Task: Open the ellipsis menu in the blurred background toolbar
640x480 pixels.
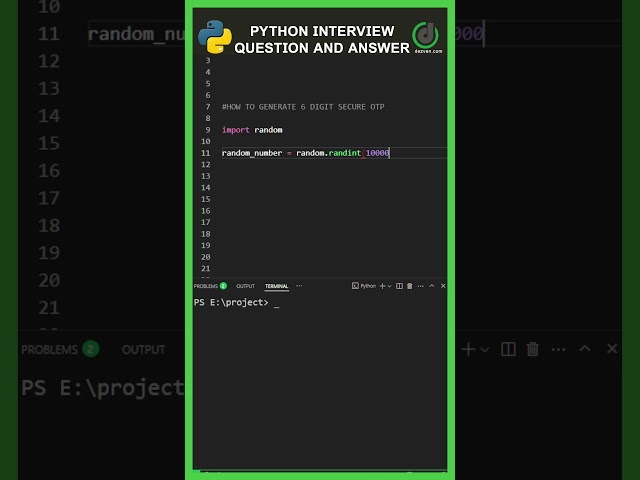Action: point(558,350)
